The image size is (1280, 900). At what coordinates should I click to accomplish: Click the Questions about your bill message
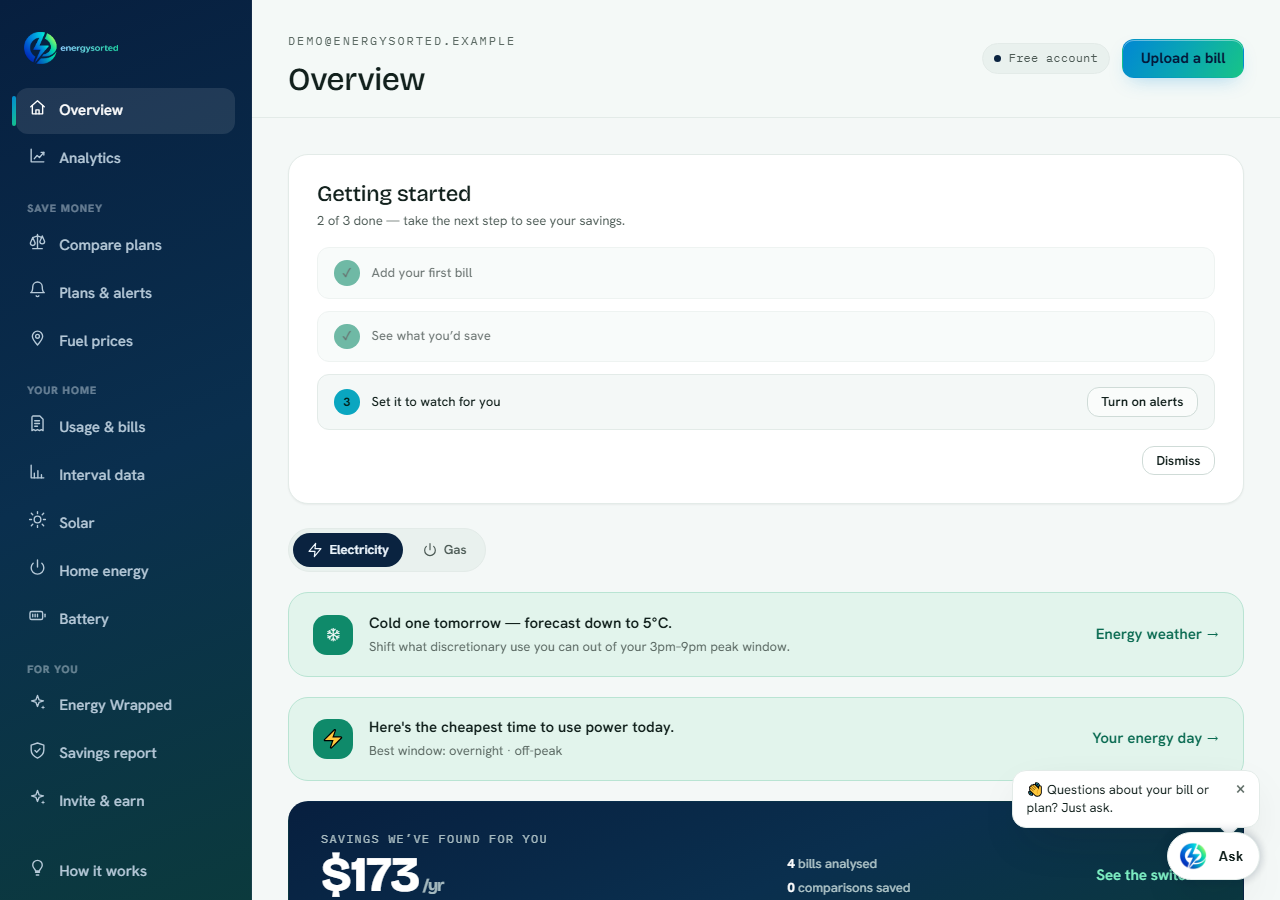coord(1118,798)
